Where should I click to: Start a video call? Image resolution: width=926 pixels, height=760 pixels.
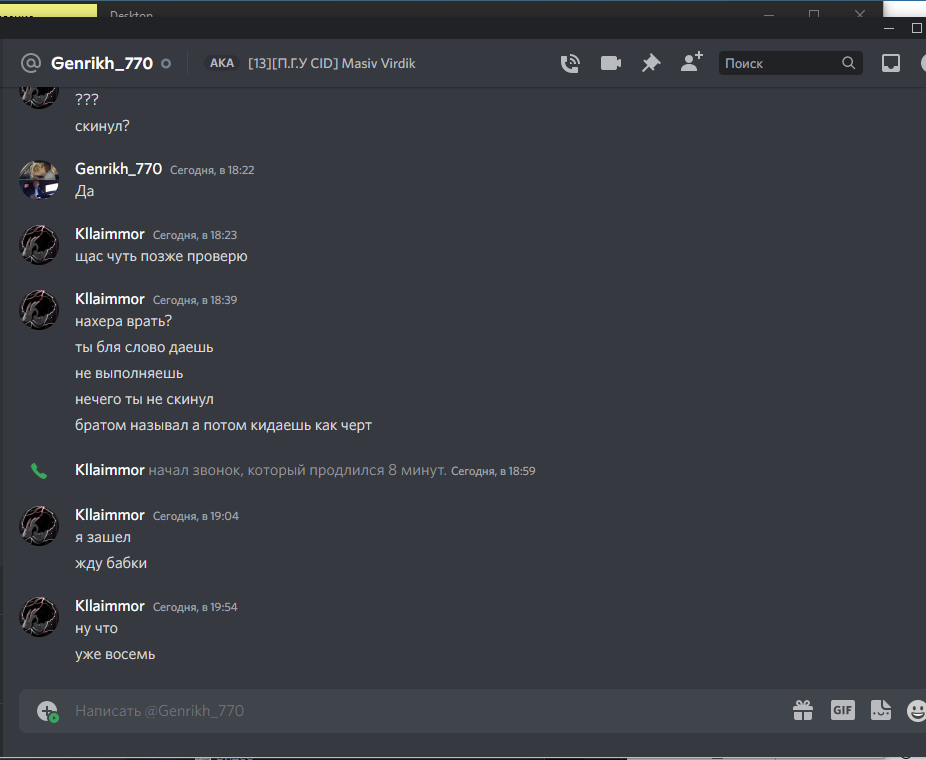point(611,63)
